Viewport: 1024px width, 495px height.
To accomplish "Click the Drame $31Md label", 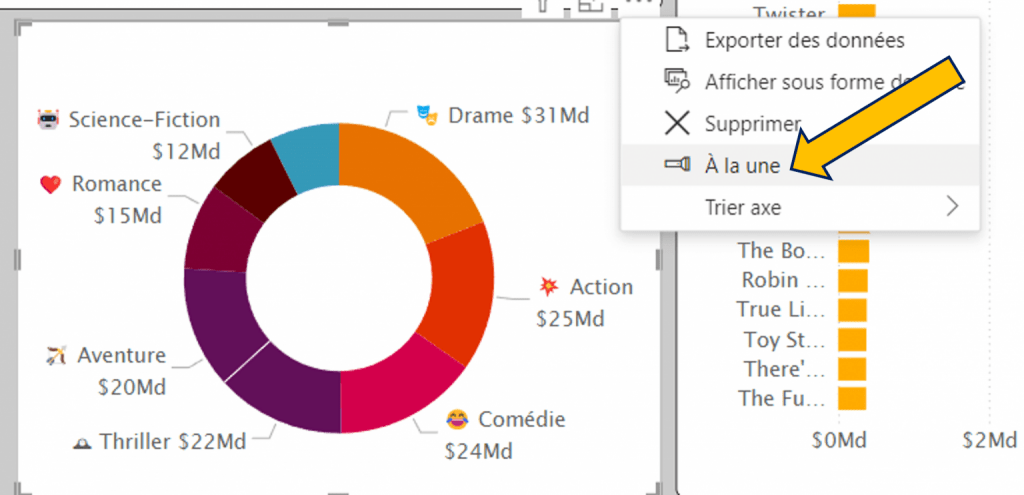I will click(x=519, y=116).
